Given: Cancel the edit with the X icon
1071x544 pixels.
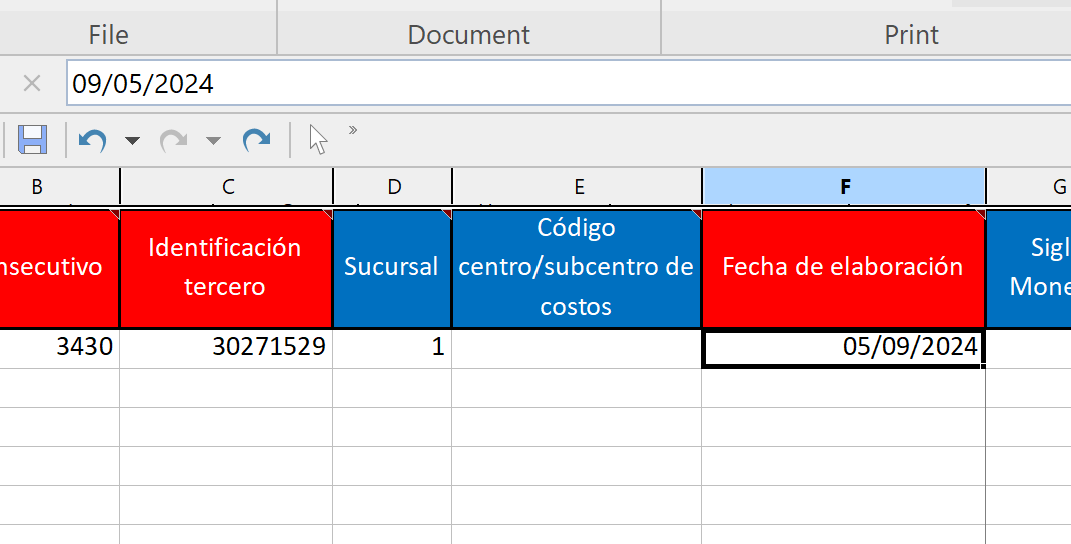Looking at the screenshot, I should tap(32, 84).
